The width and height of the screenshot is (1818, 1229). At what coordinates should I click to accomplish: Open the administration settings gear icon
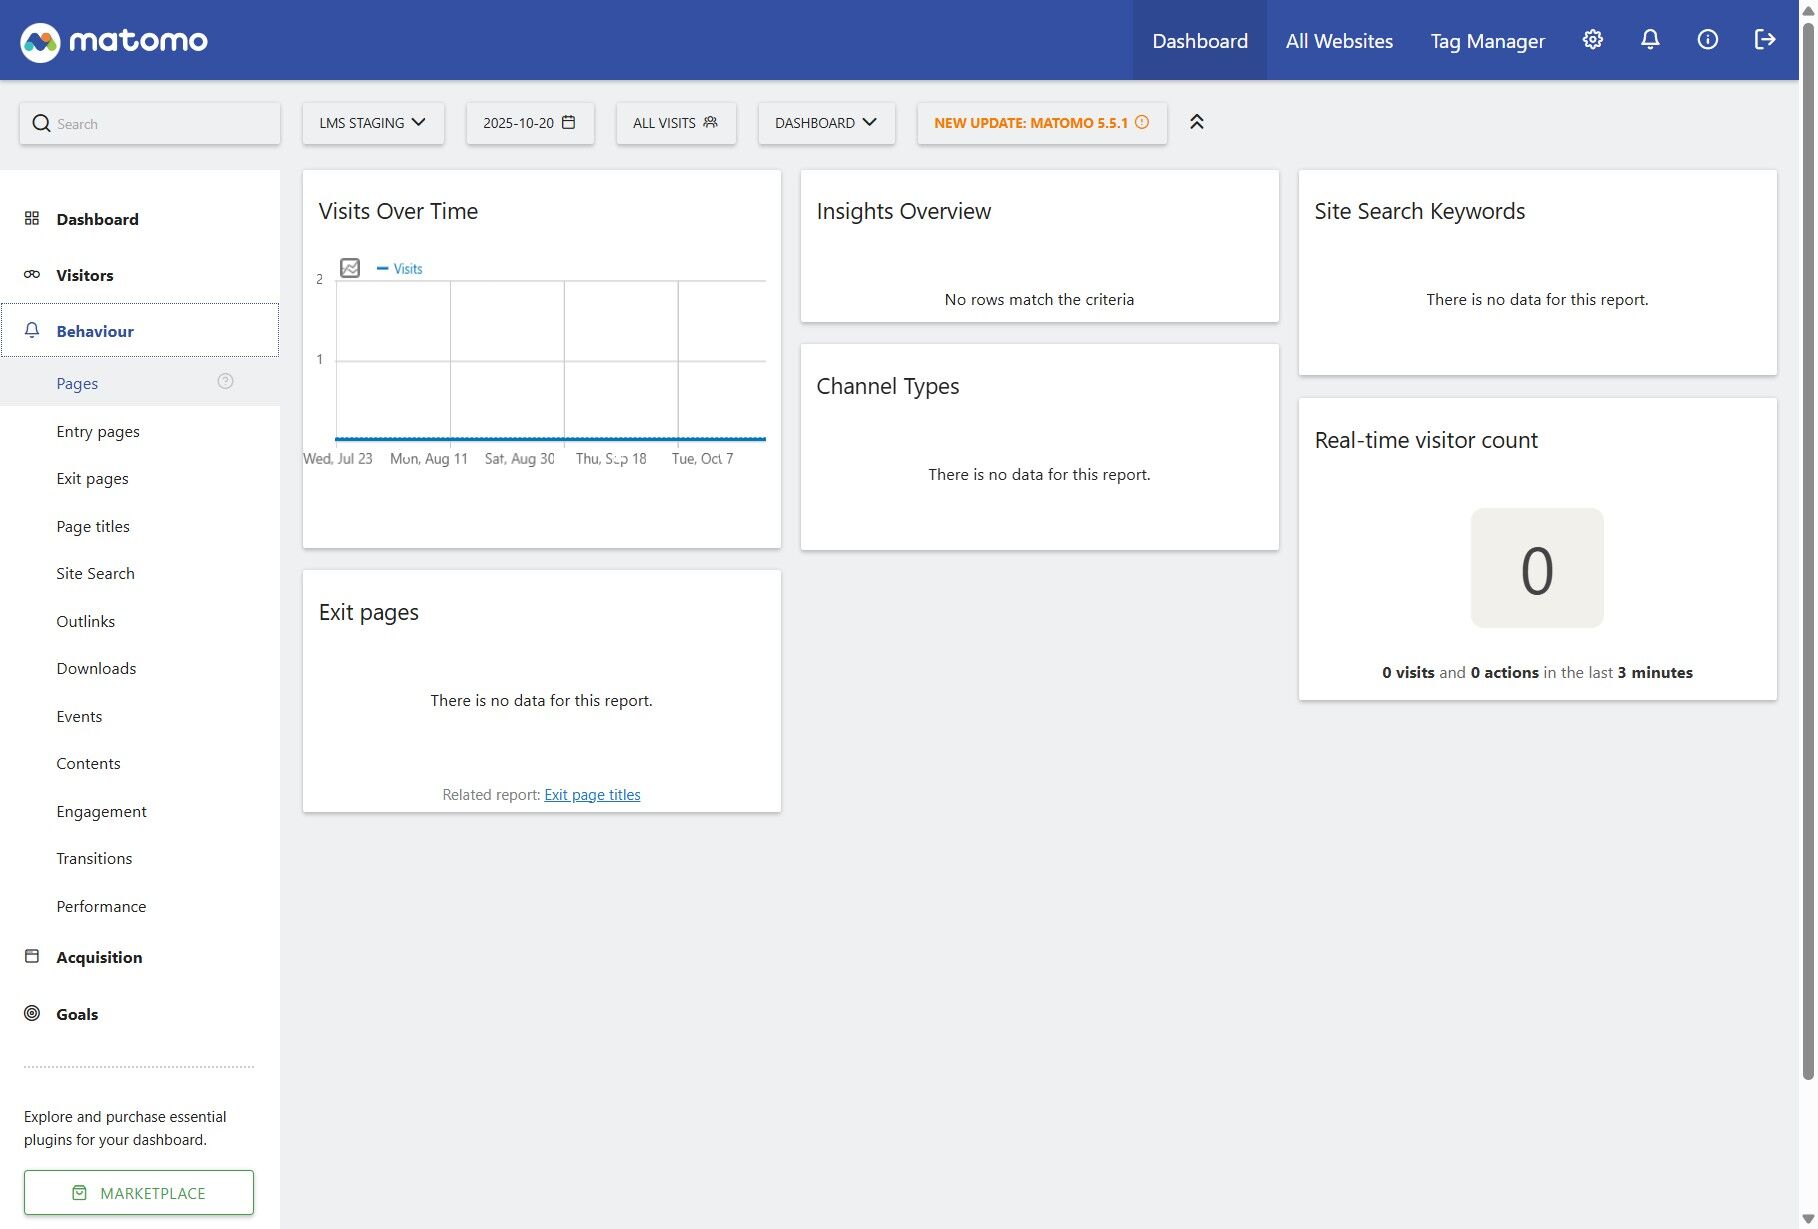click(x=1592, y=40)
